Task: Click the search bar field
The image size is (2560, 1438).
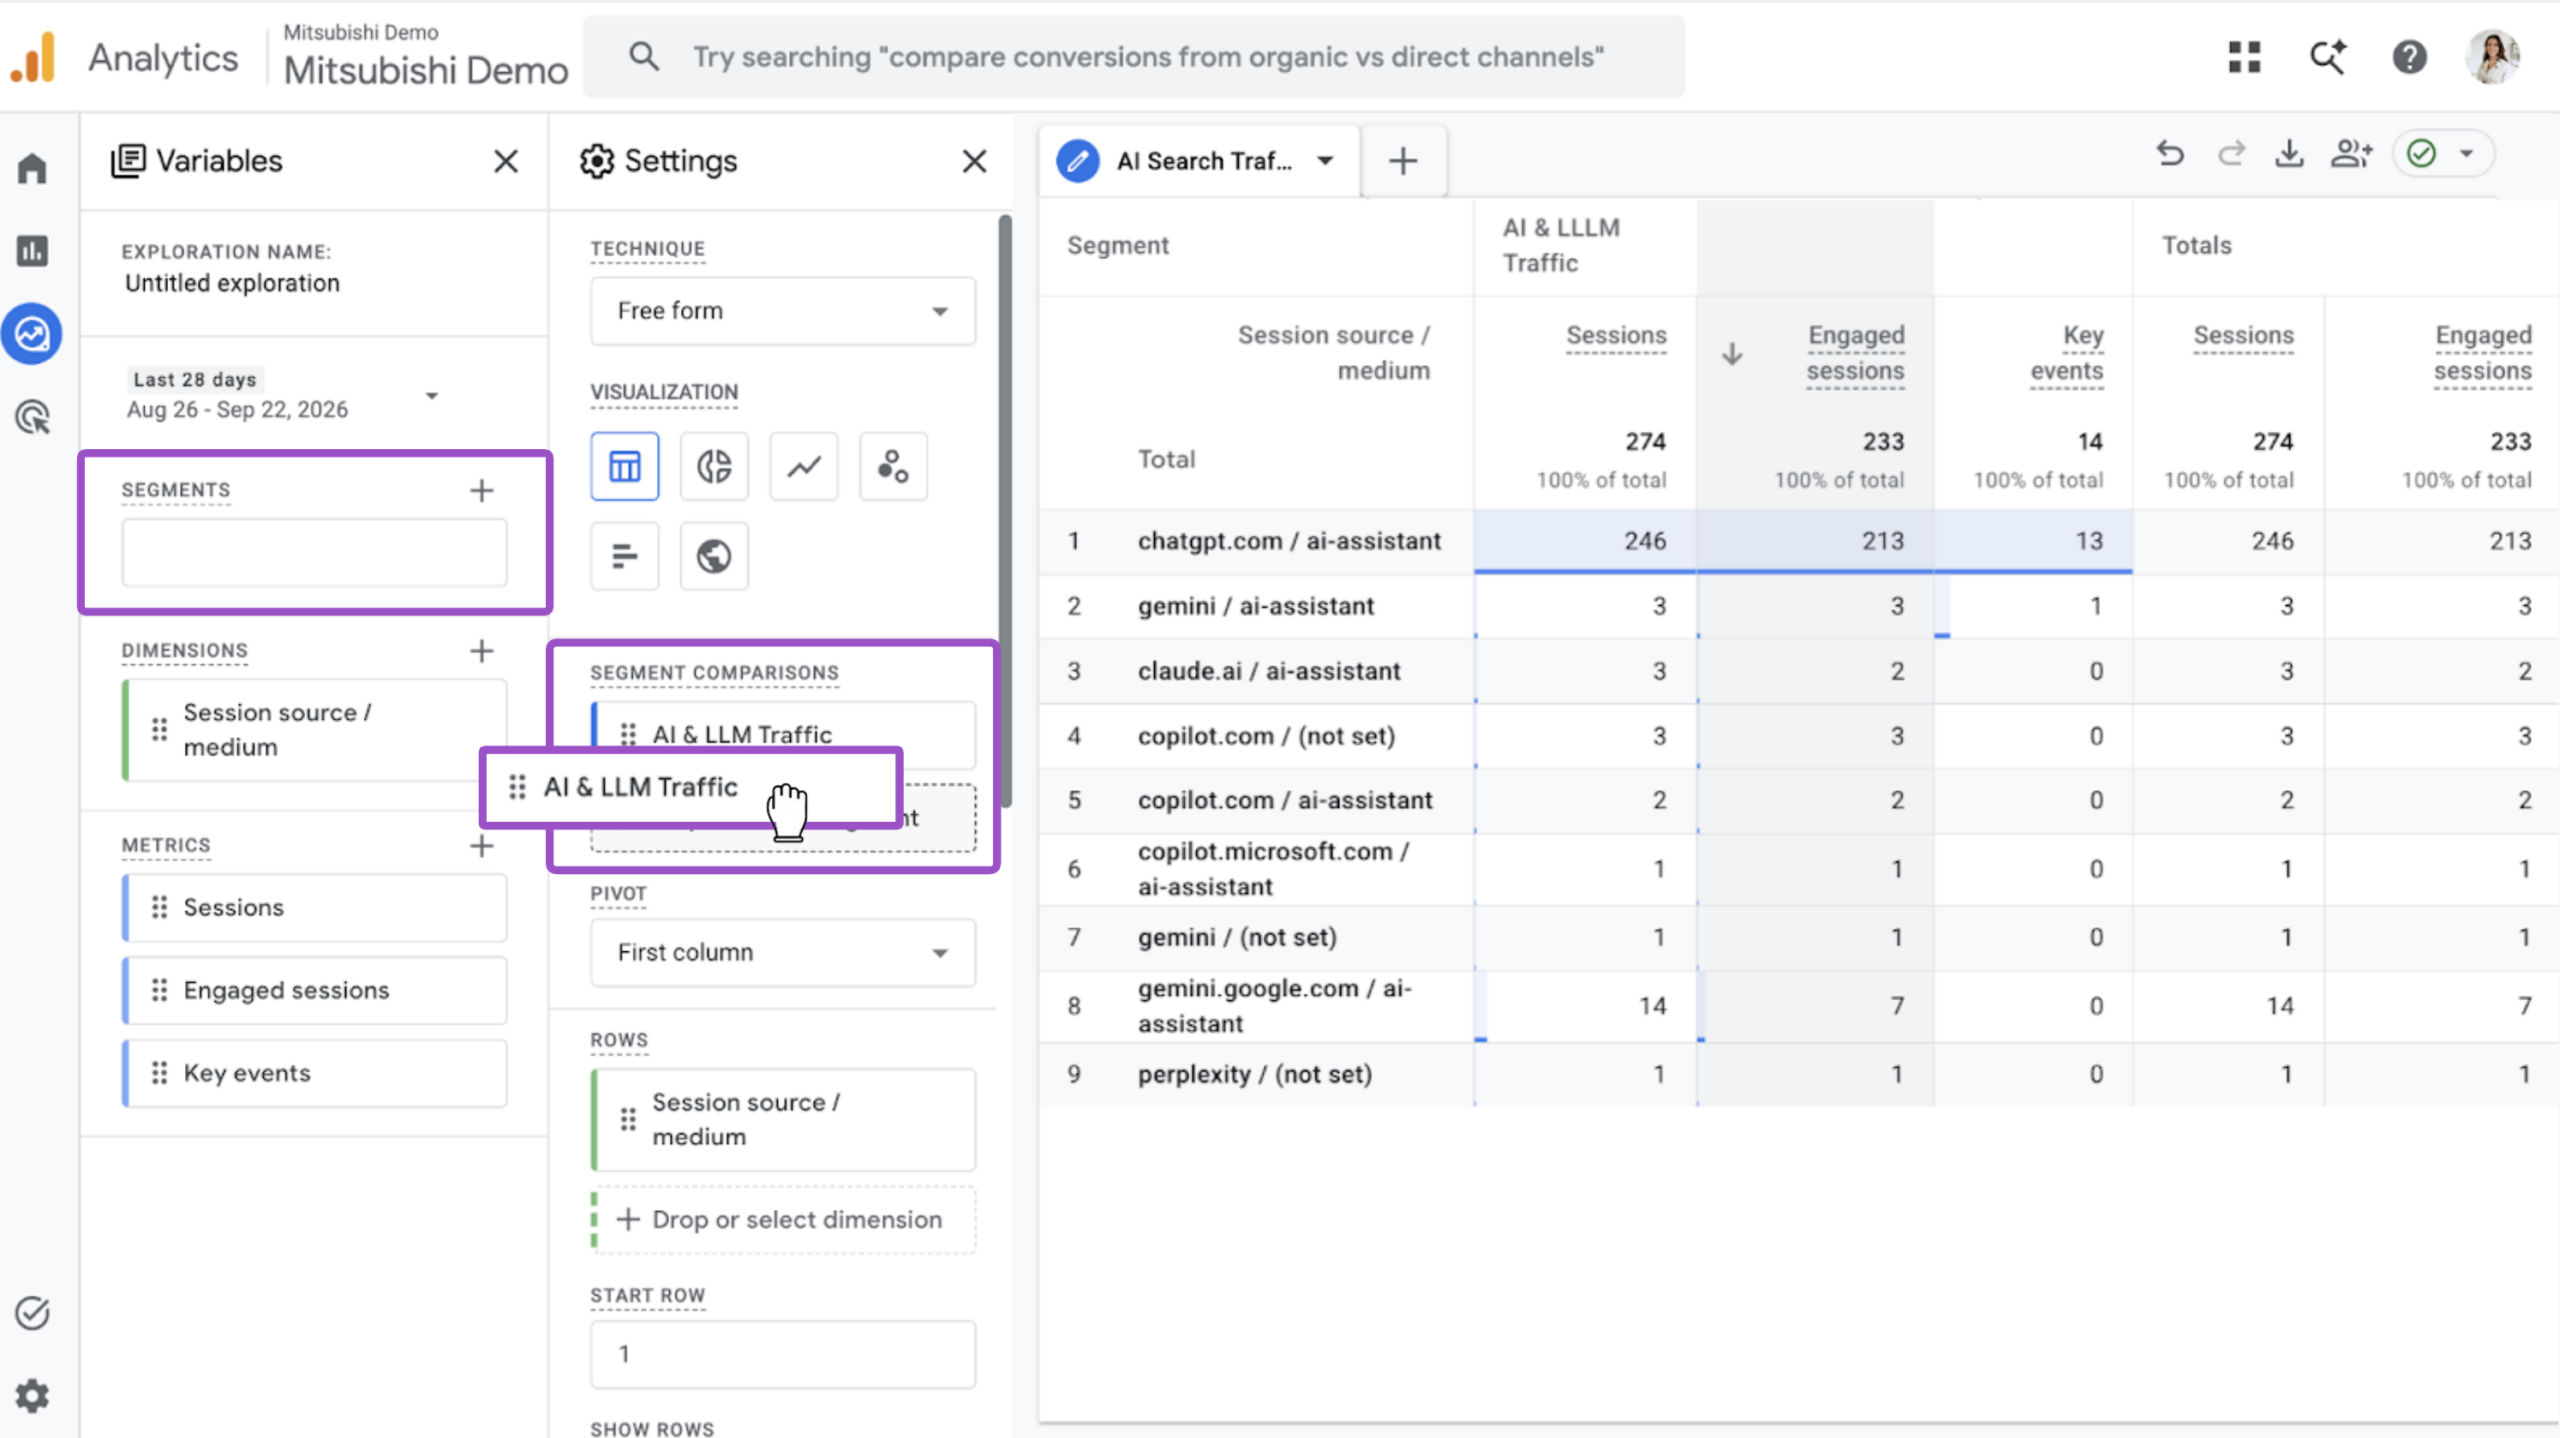Action: (1134, 57)
